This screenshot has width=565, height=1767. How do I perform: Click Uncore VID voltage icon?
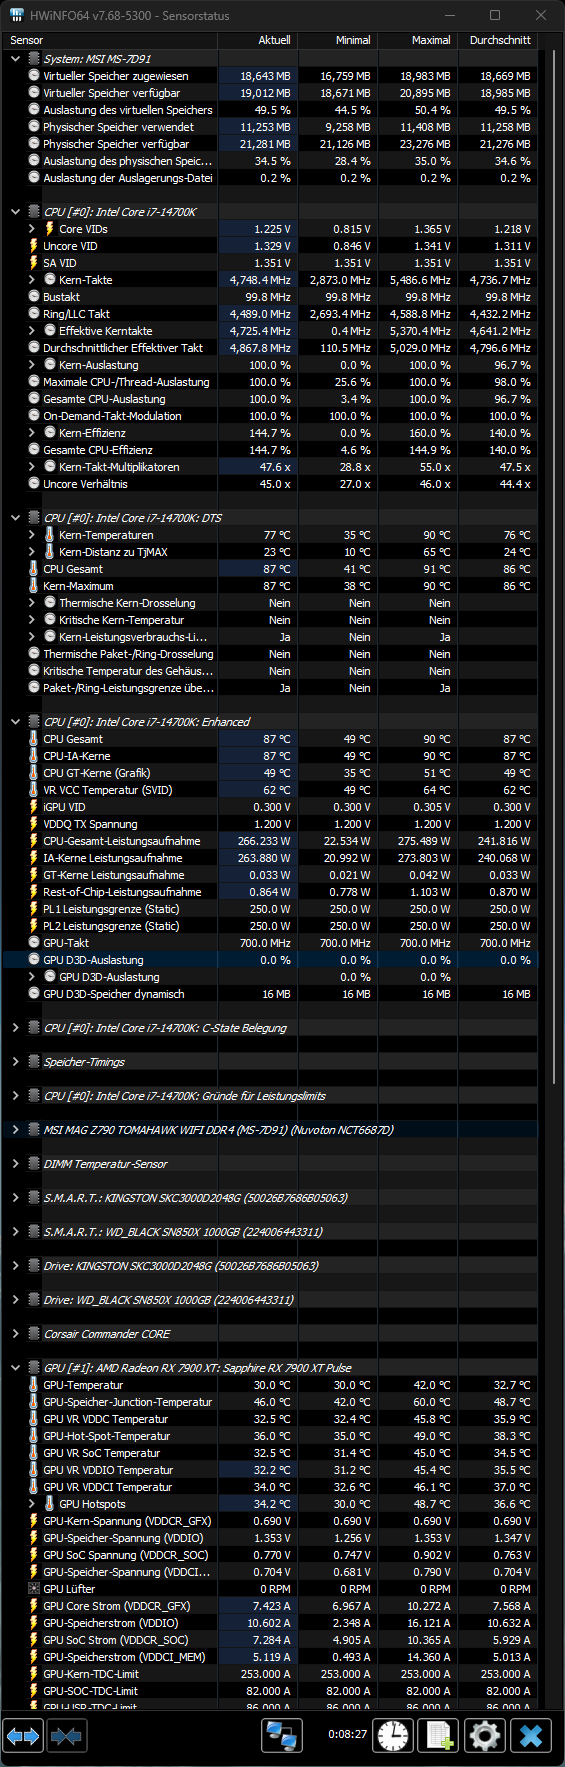34,246
